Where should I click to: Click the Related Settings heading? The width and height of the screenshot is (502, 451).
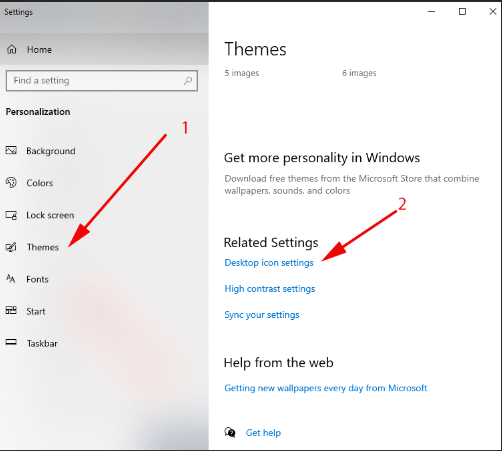pos(271,243)
